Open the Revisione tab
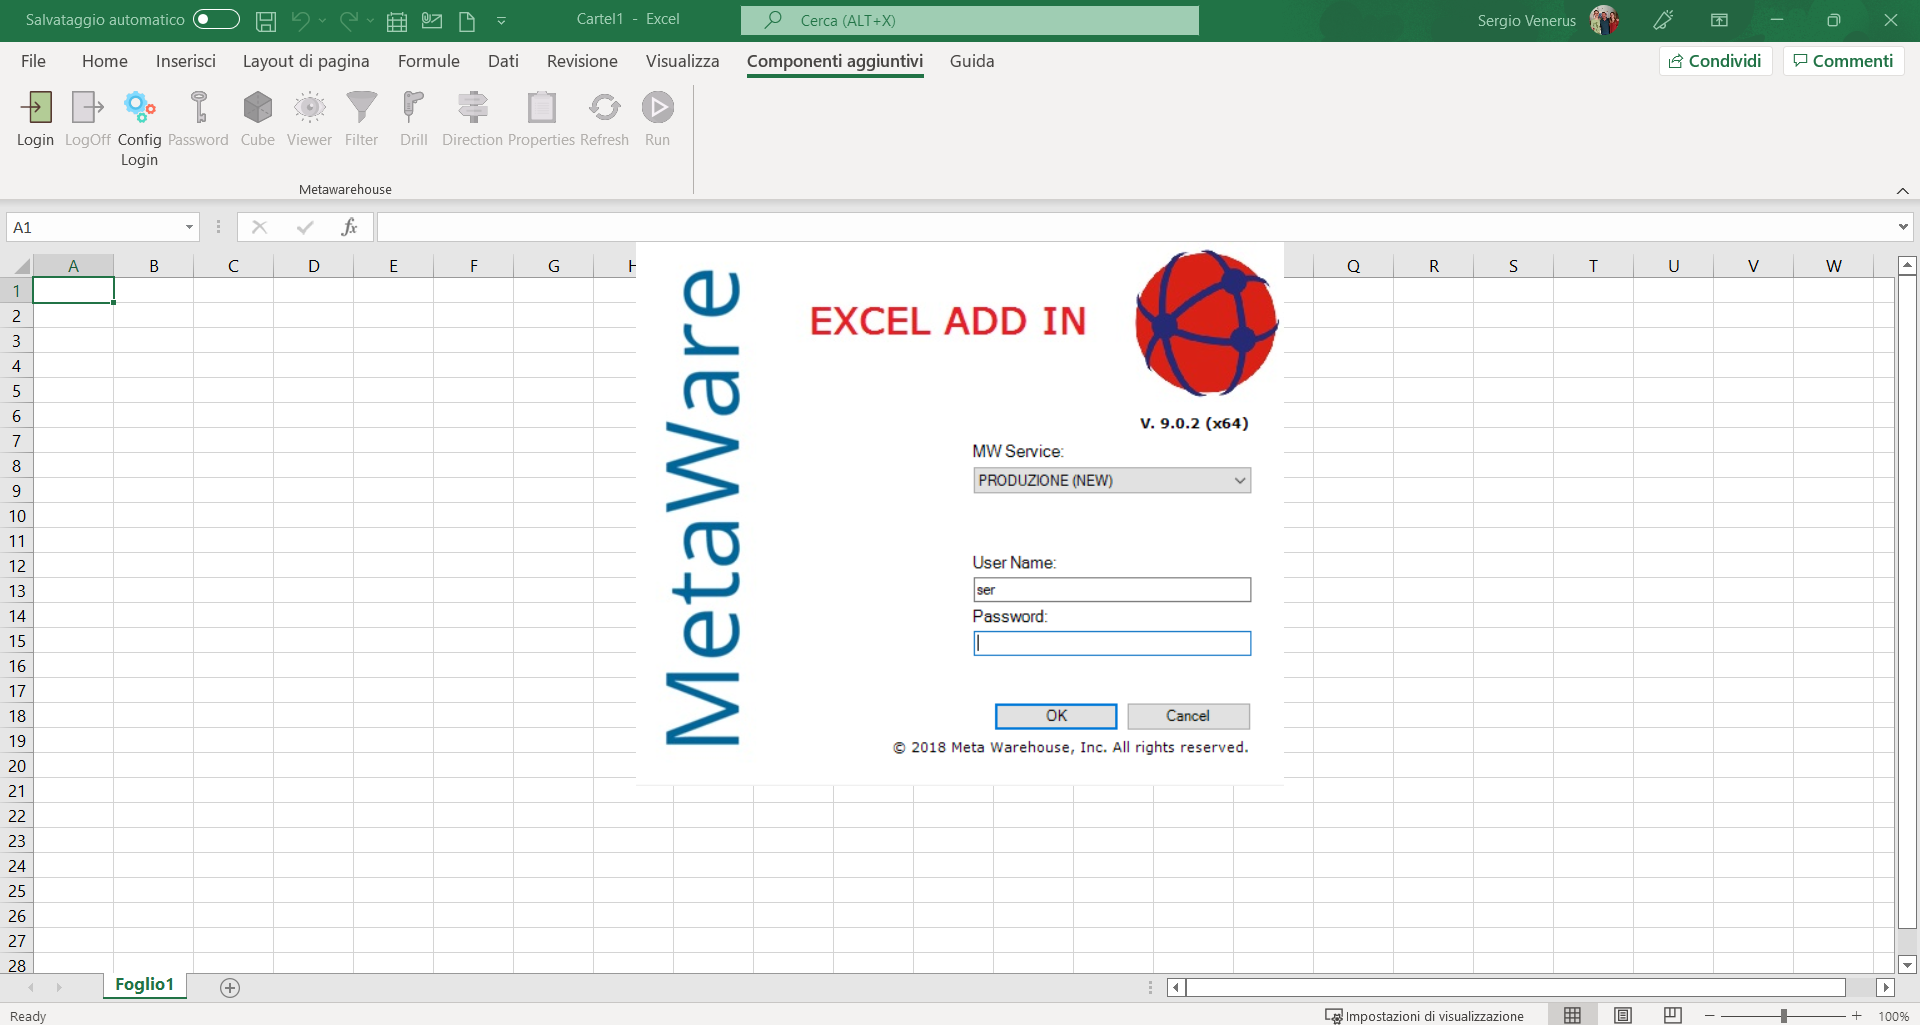 pos(582,61)
